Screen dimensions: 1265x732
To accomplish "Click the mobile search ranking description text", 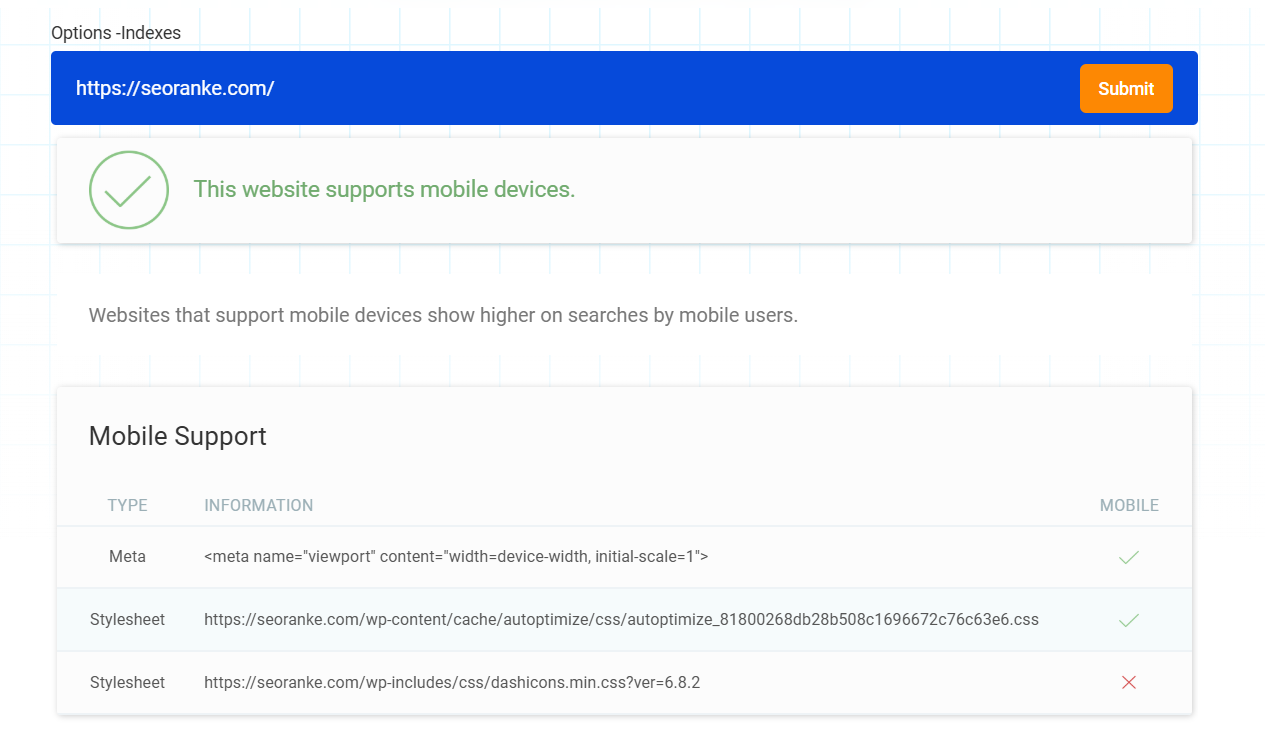I will pyautogui.click(x=443, y=316).
